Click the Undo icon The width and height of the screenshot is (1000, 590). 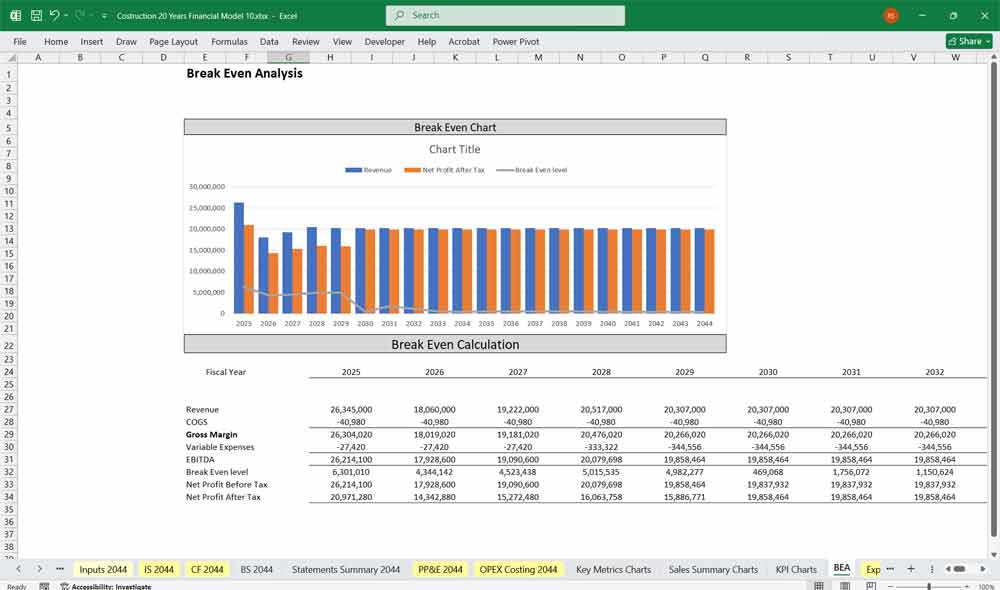coord(54,16)
